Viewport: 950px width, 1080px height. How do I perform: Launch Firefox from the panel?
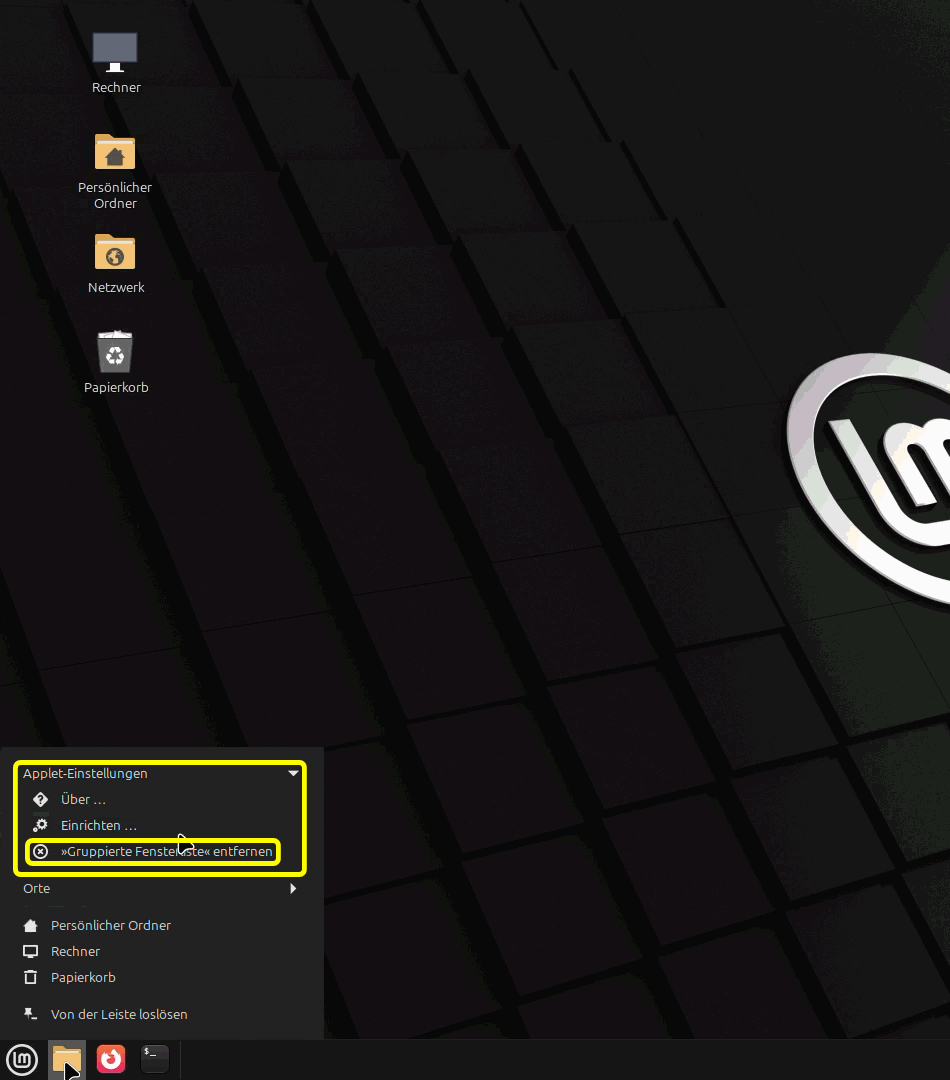(x=111, y=1058)
